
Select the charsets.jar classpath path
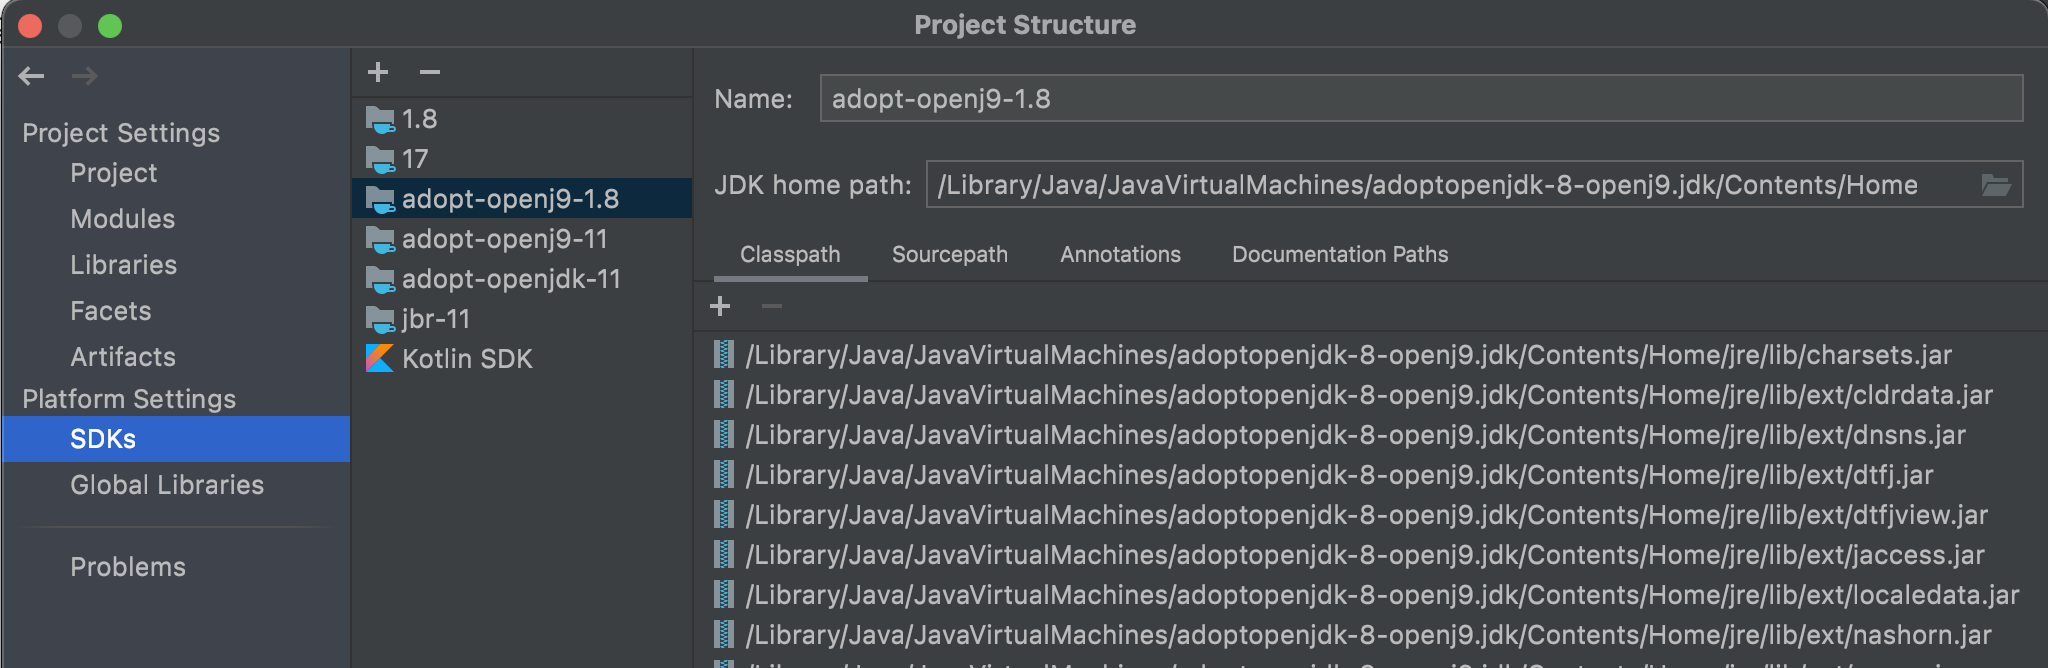click(x=1349, y=355)
